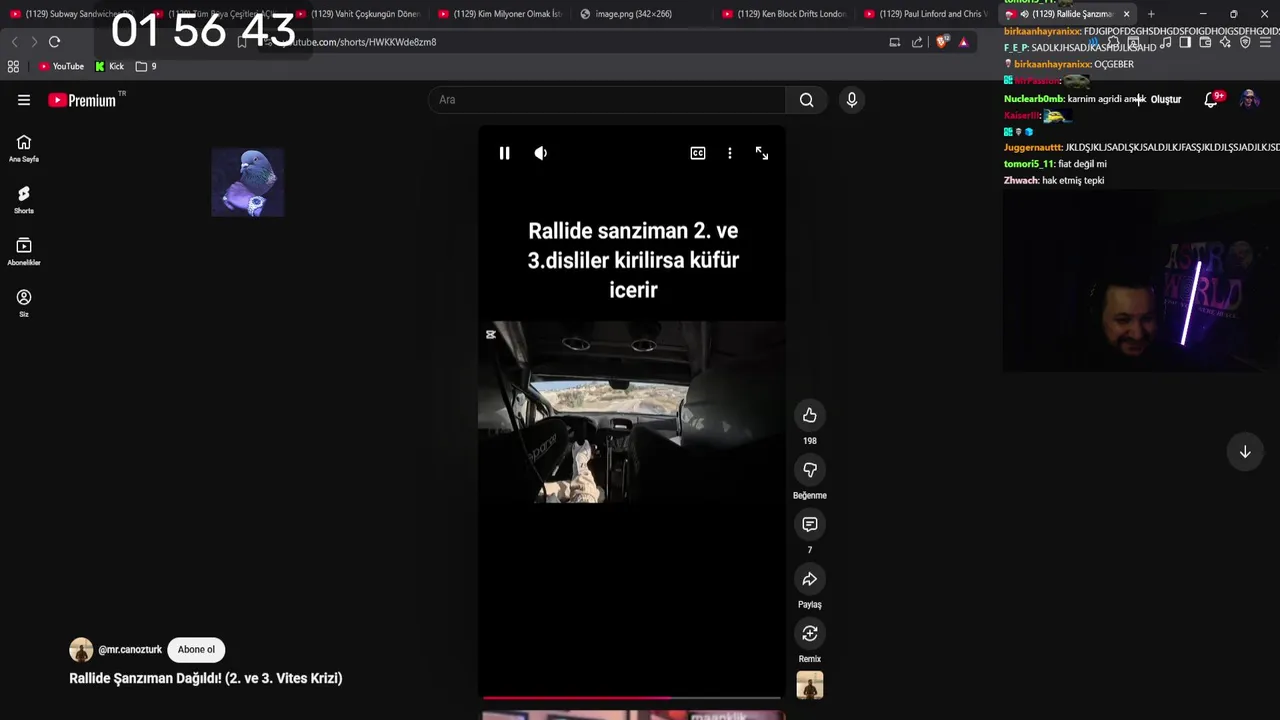Open the bookmarks folder named 9
The image size is (1280, 720).
click(x=146, y=66)
